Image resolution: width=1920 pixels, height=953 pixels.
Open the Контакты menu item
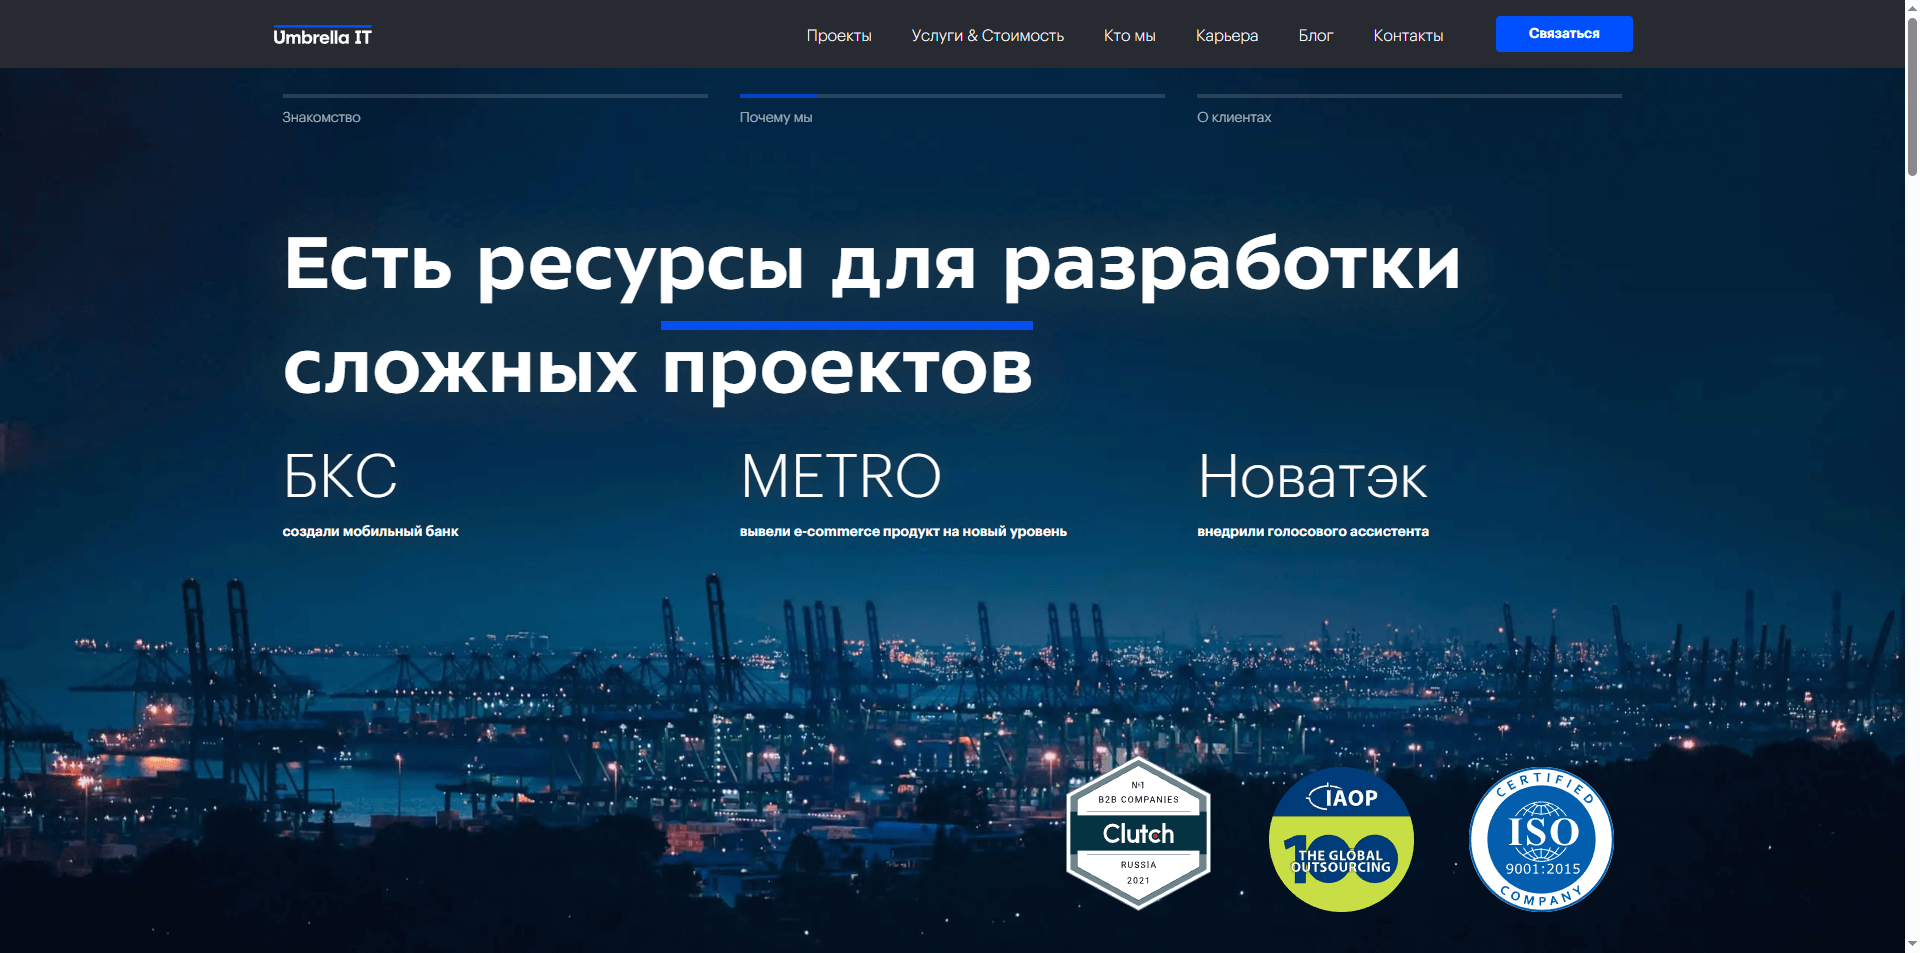1407,35
